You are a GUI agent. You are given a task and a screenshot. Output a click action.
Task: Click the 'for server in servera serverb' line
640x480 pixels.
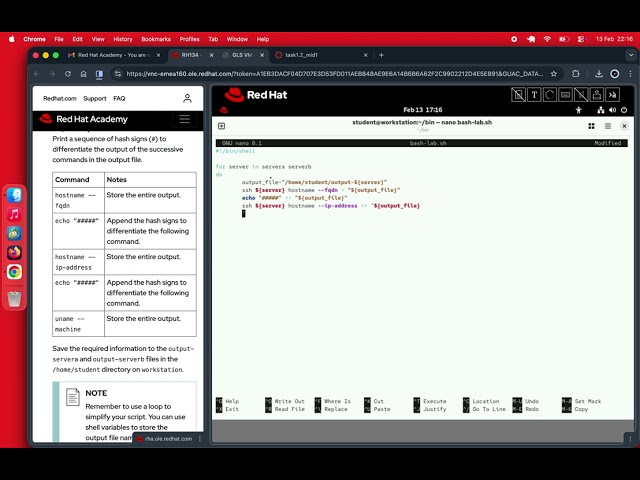click(263, 167)
